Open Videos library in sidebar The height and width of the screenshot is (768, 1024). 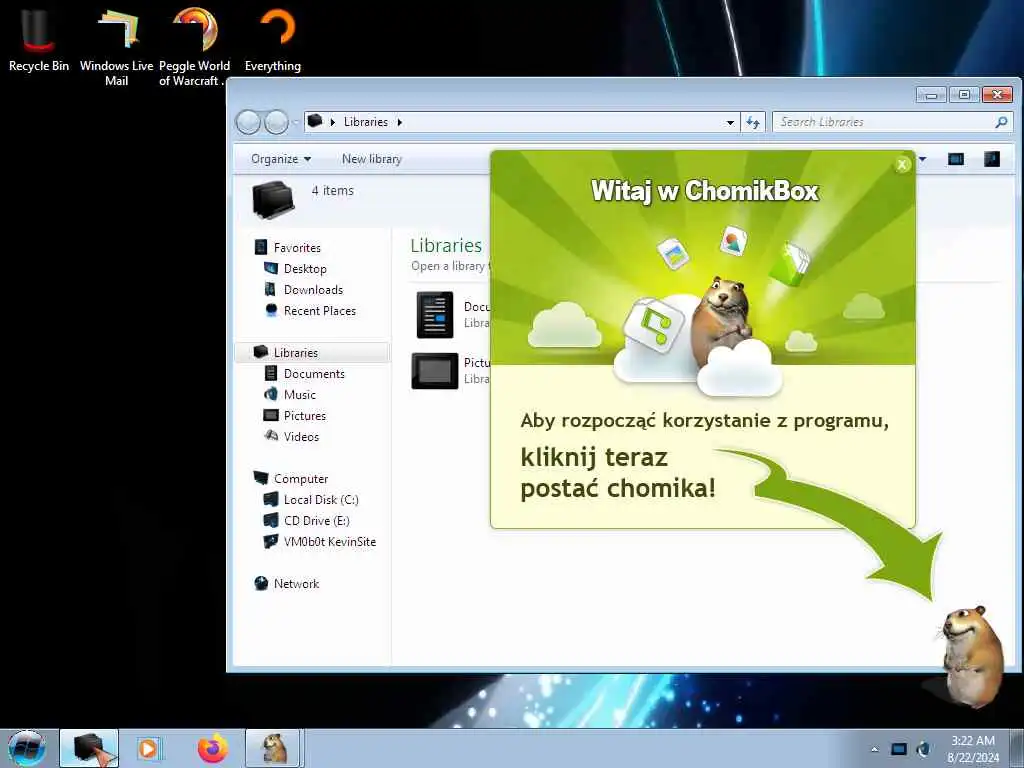(x=301, y=436)
